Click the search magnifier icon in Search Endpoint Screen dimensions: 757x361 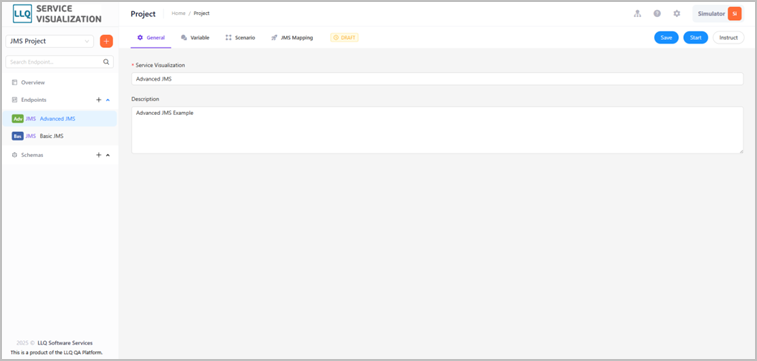tap(106, 62)
